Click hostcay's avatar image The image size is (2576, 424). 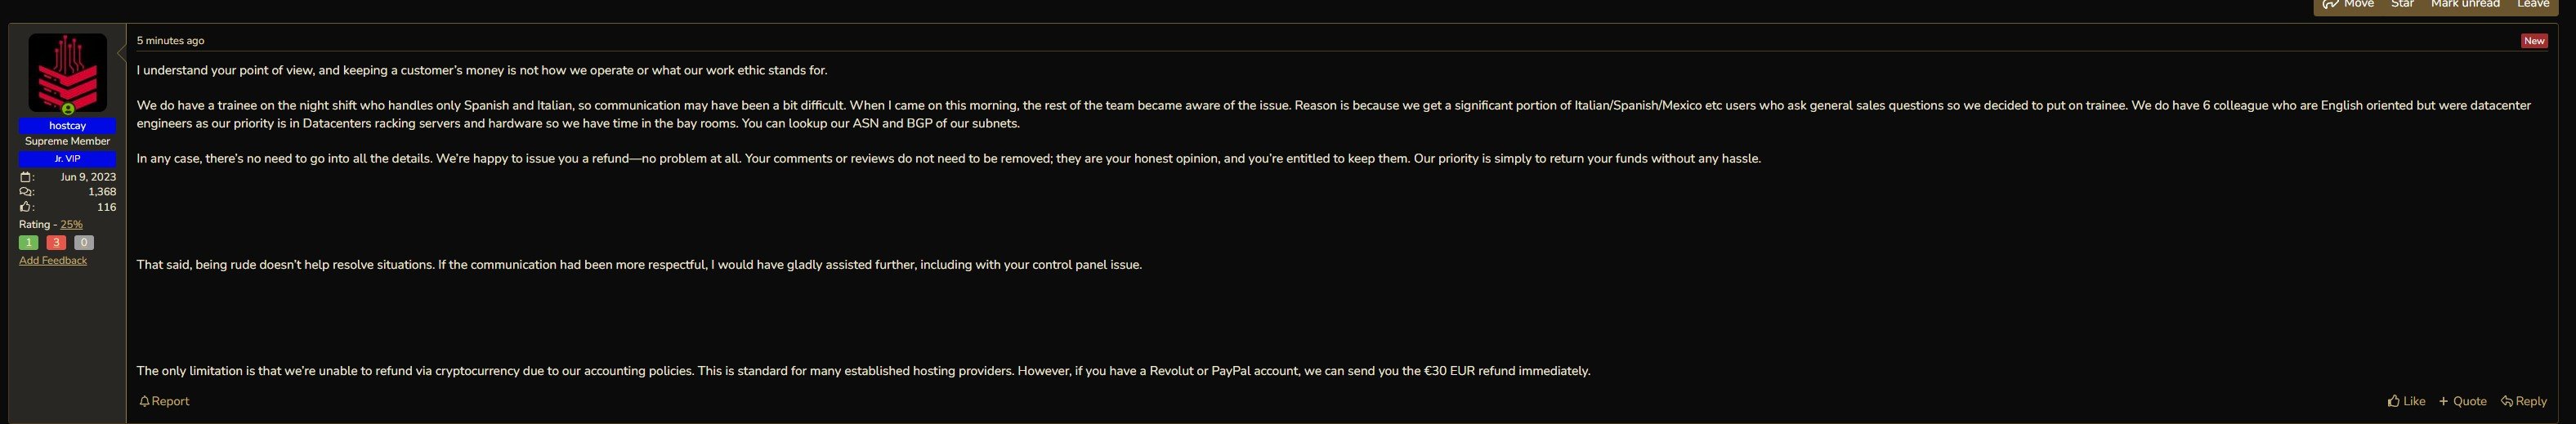point(67,72)
